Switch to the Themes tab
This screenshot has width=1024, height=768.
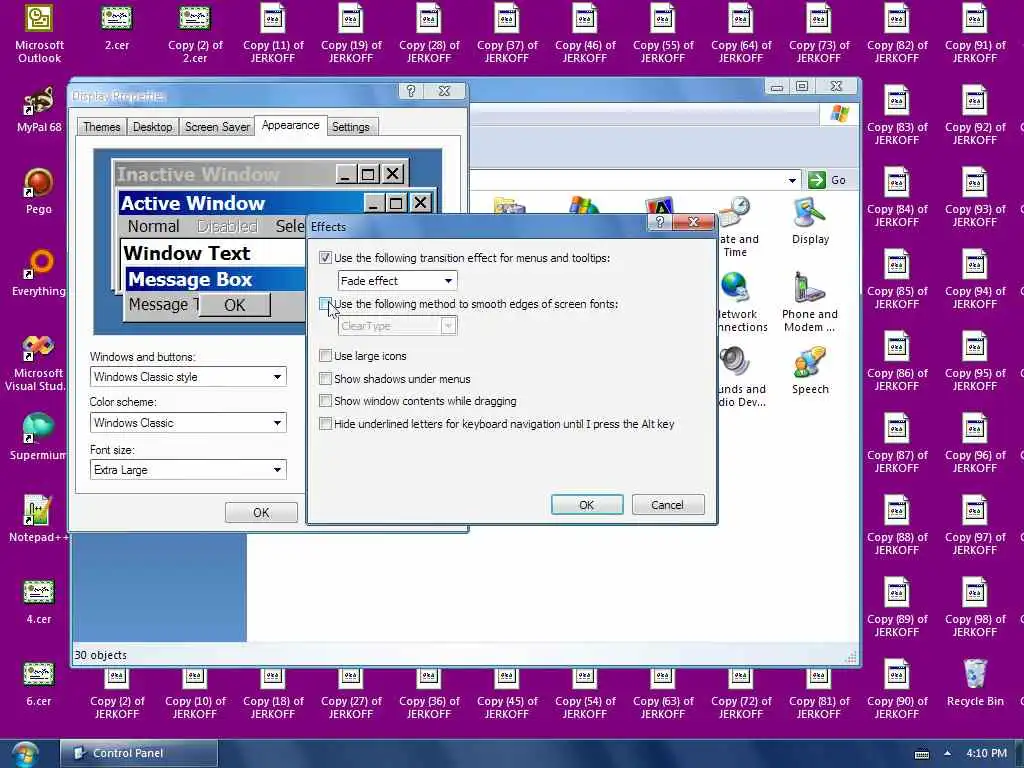click(x=101, y=127)
